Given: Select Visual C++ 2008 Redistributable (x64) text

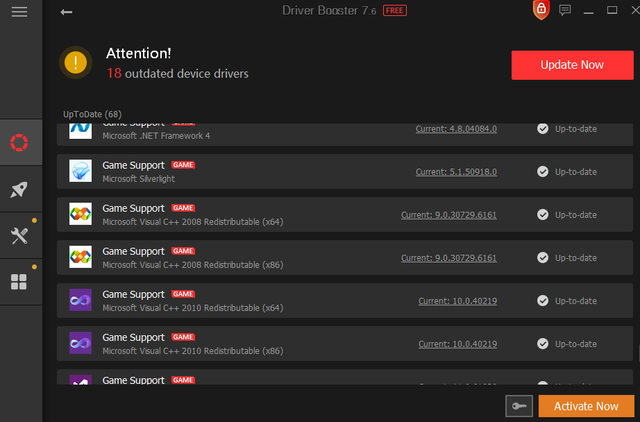Looking at the screenshot, I should (193, 222).
